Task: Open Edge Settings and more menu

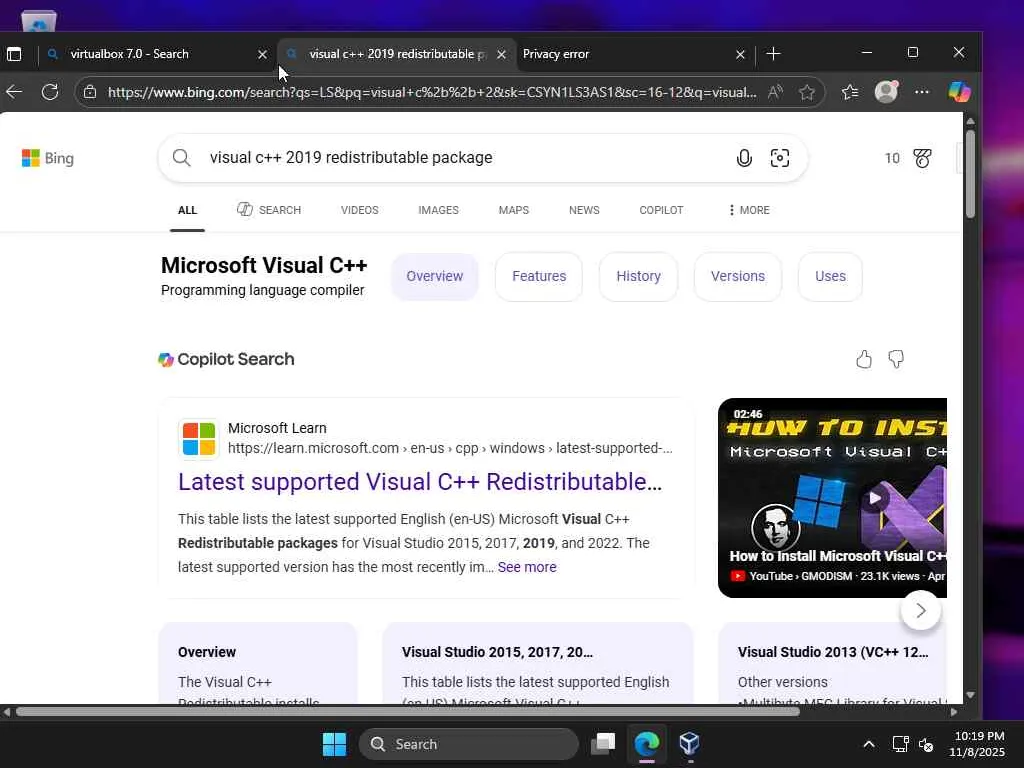Action: (921, 92)
